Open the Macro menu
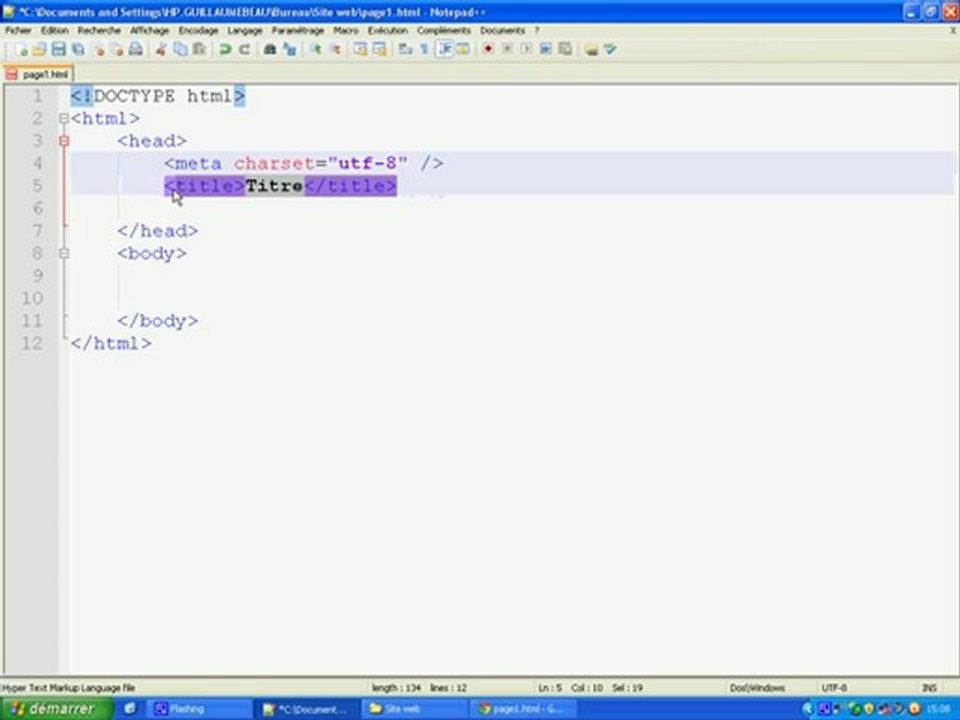This screenshot has height=720, width=960. pos(346,30)
